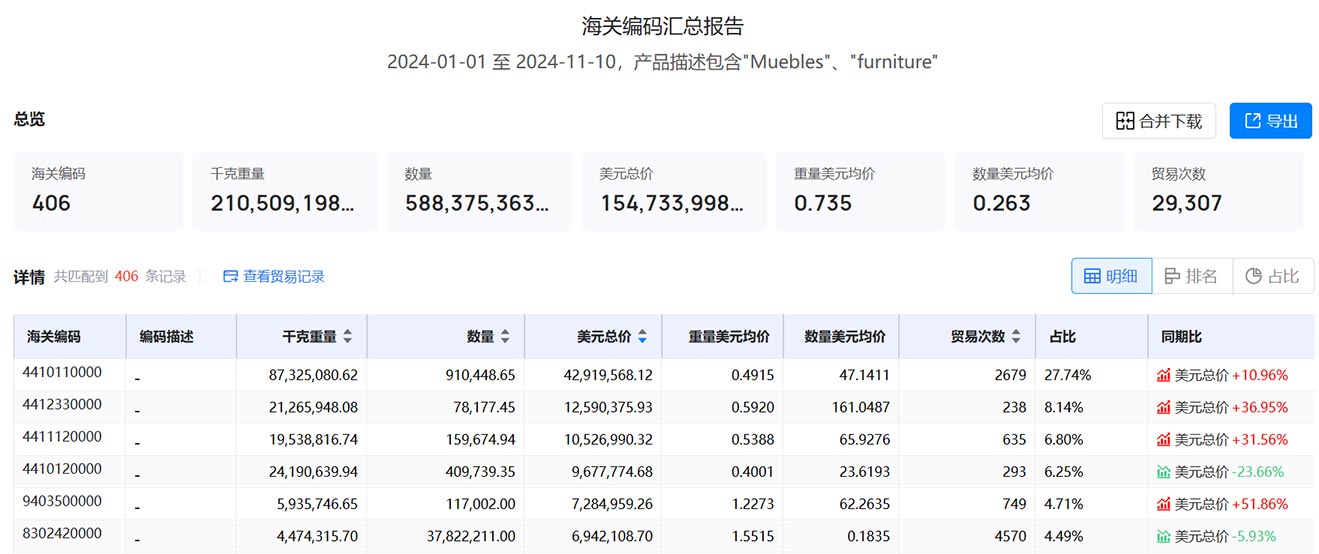Click trend icon in row 4410110000
The width and height of the screenshot is (1319, 554).
click(1163, 375)
